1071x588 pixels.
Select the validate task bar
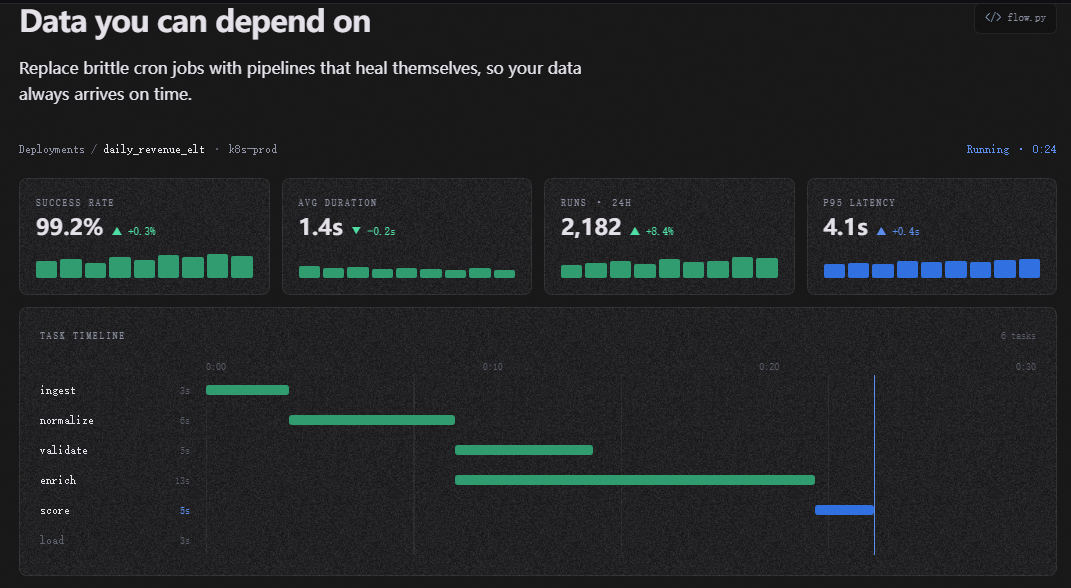(524, 450)
